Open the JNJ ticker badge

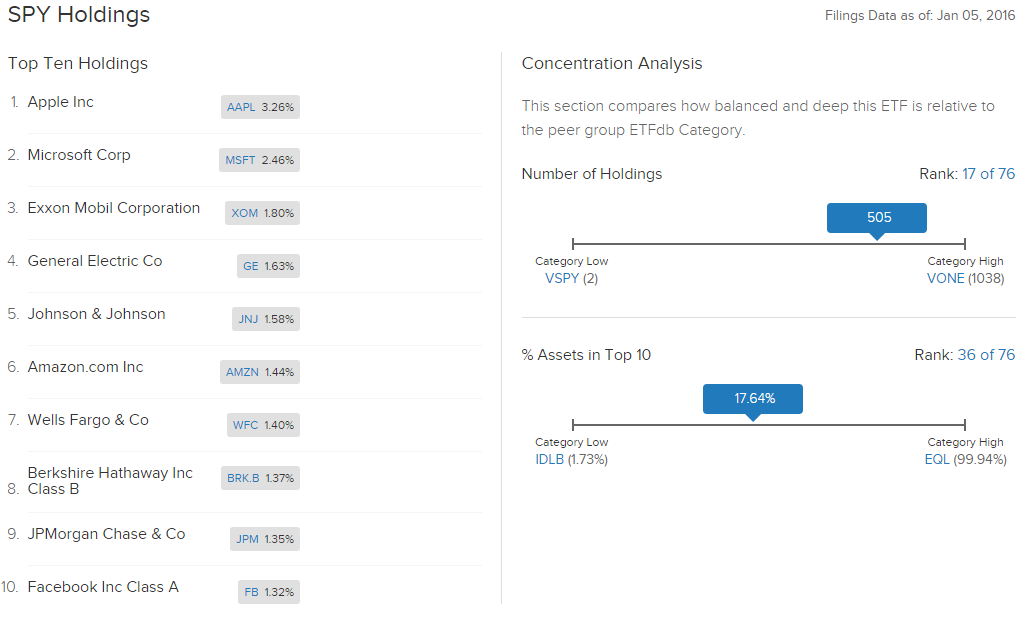tap(248, 319)
